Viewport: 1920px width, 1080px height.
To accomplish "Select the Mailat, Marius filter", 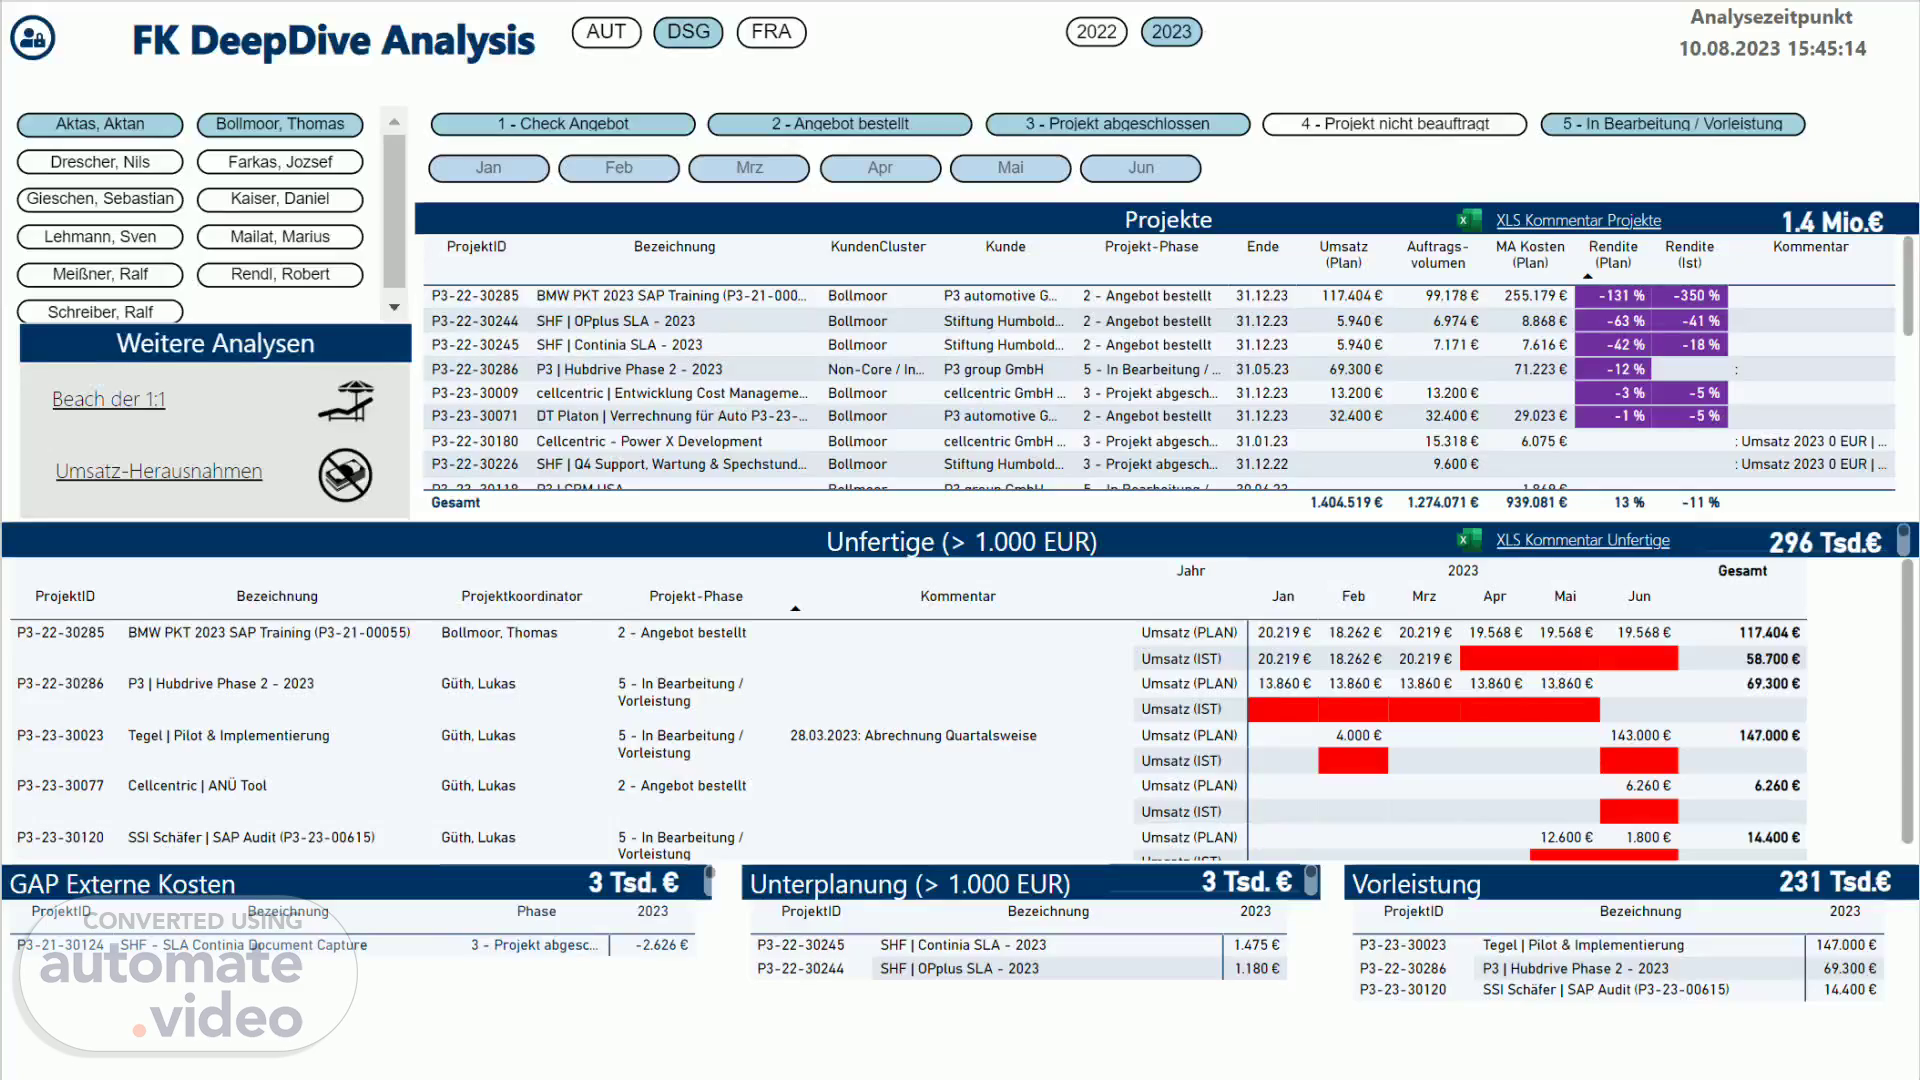I will coord(280,237).
